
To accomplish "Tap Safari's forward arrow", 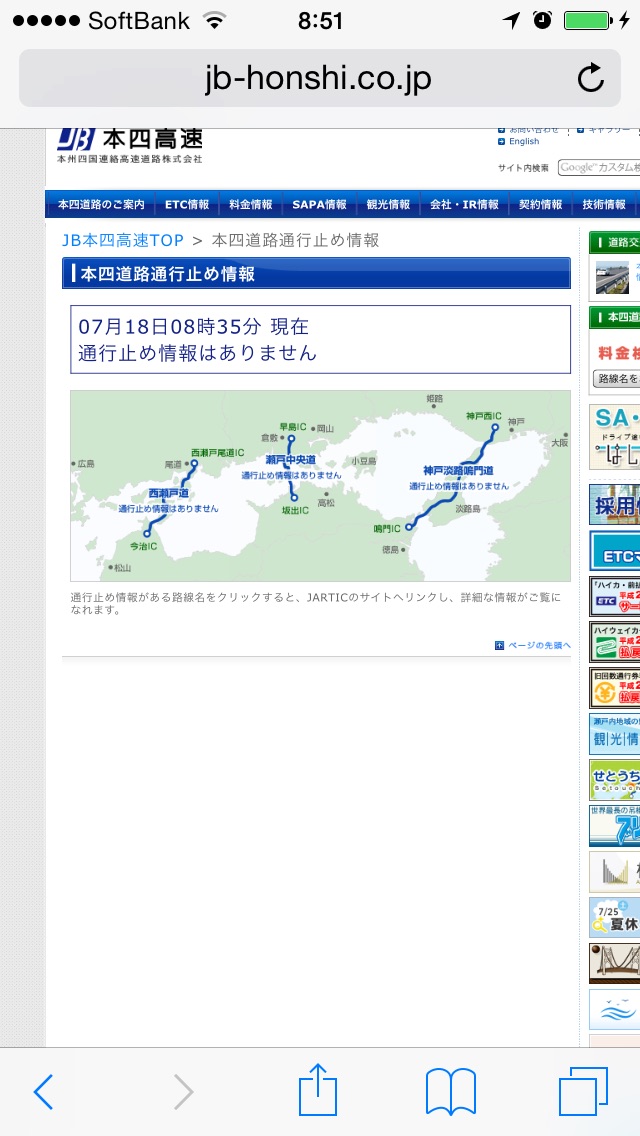I will pos(183,1092).
